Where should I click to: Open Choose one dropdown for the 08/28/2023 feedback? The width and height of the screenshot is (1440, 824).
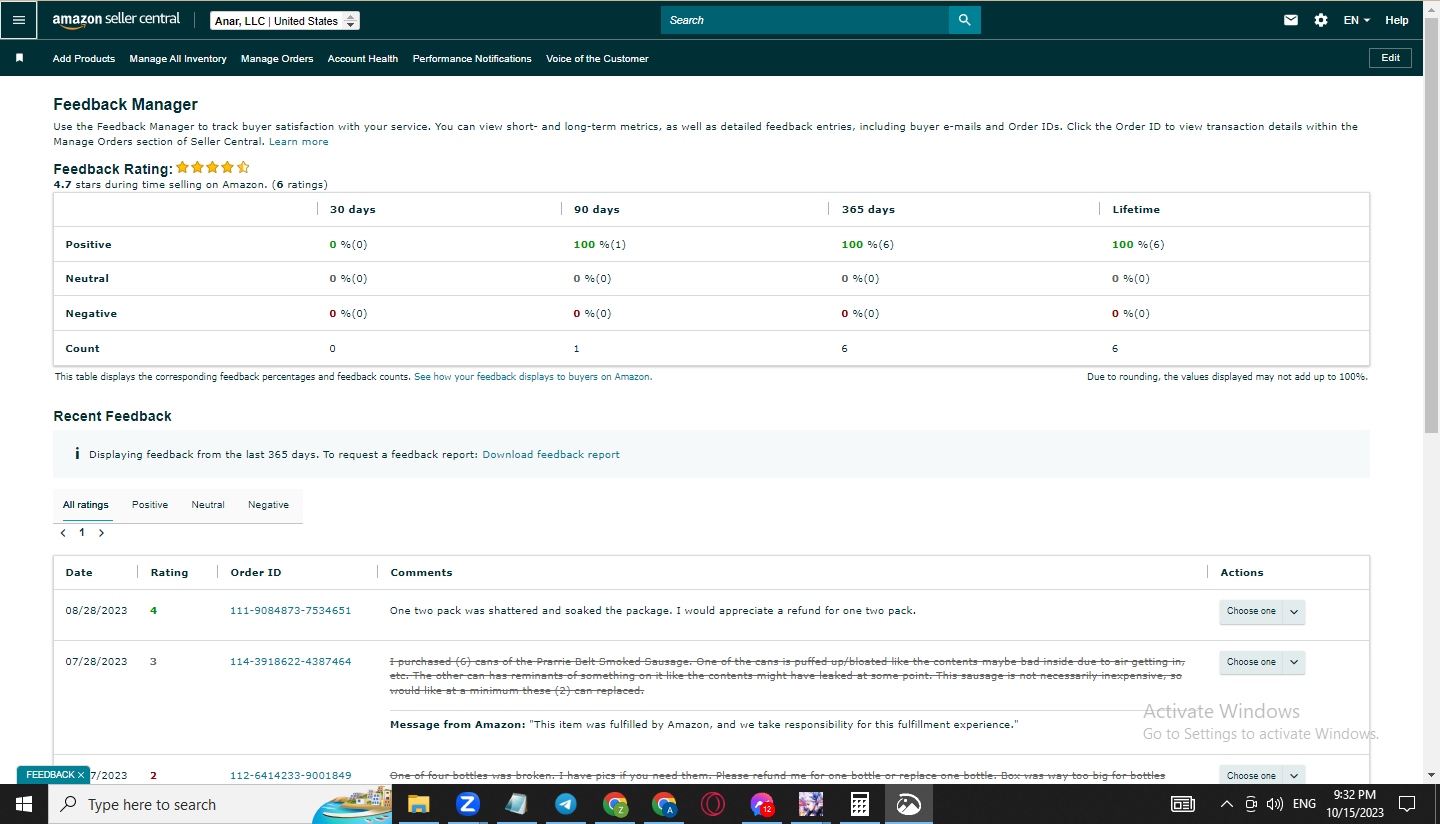(1262, 611)
